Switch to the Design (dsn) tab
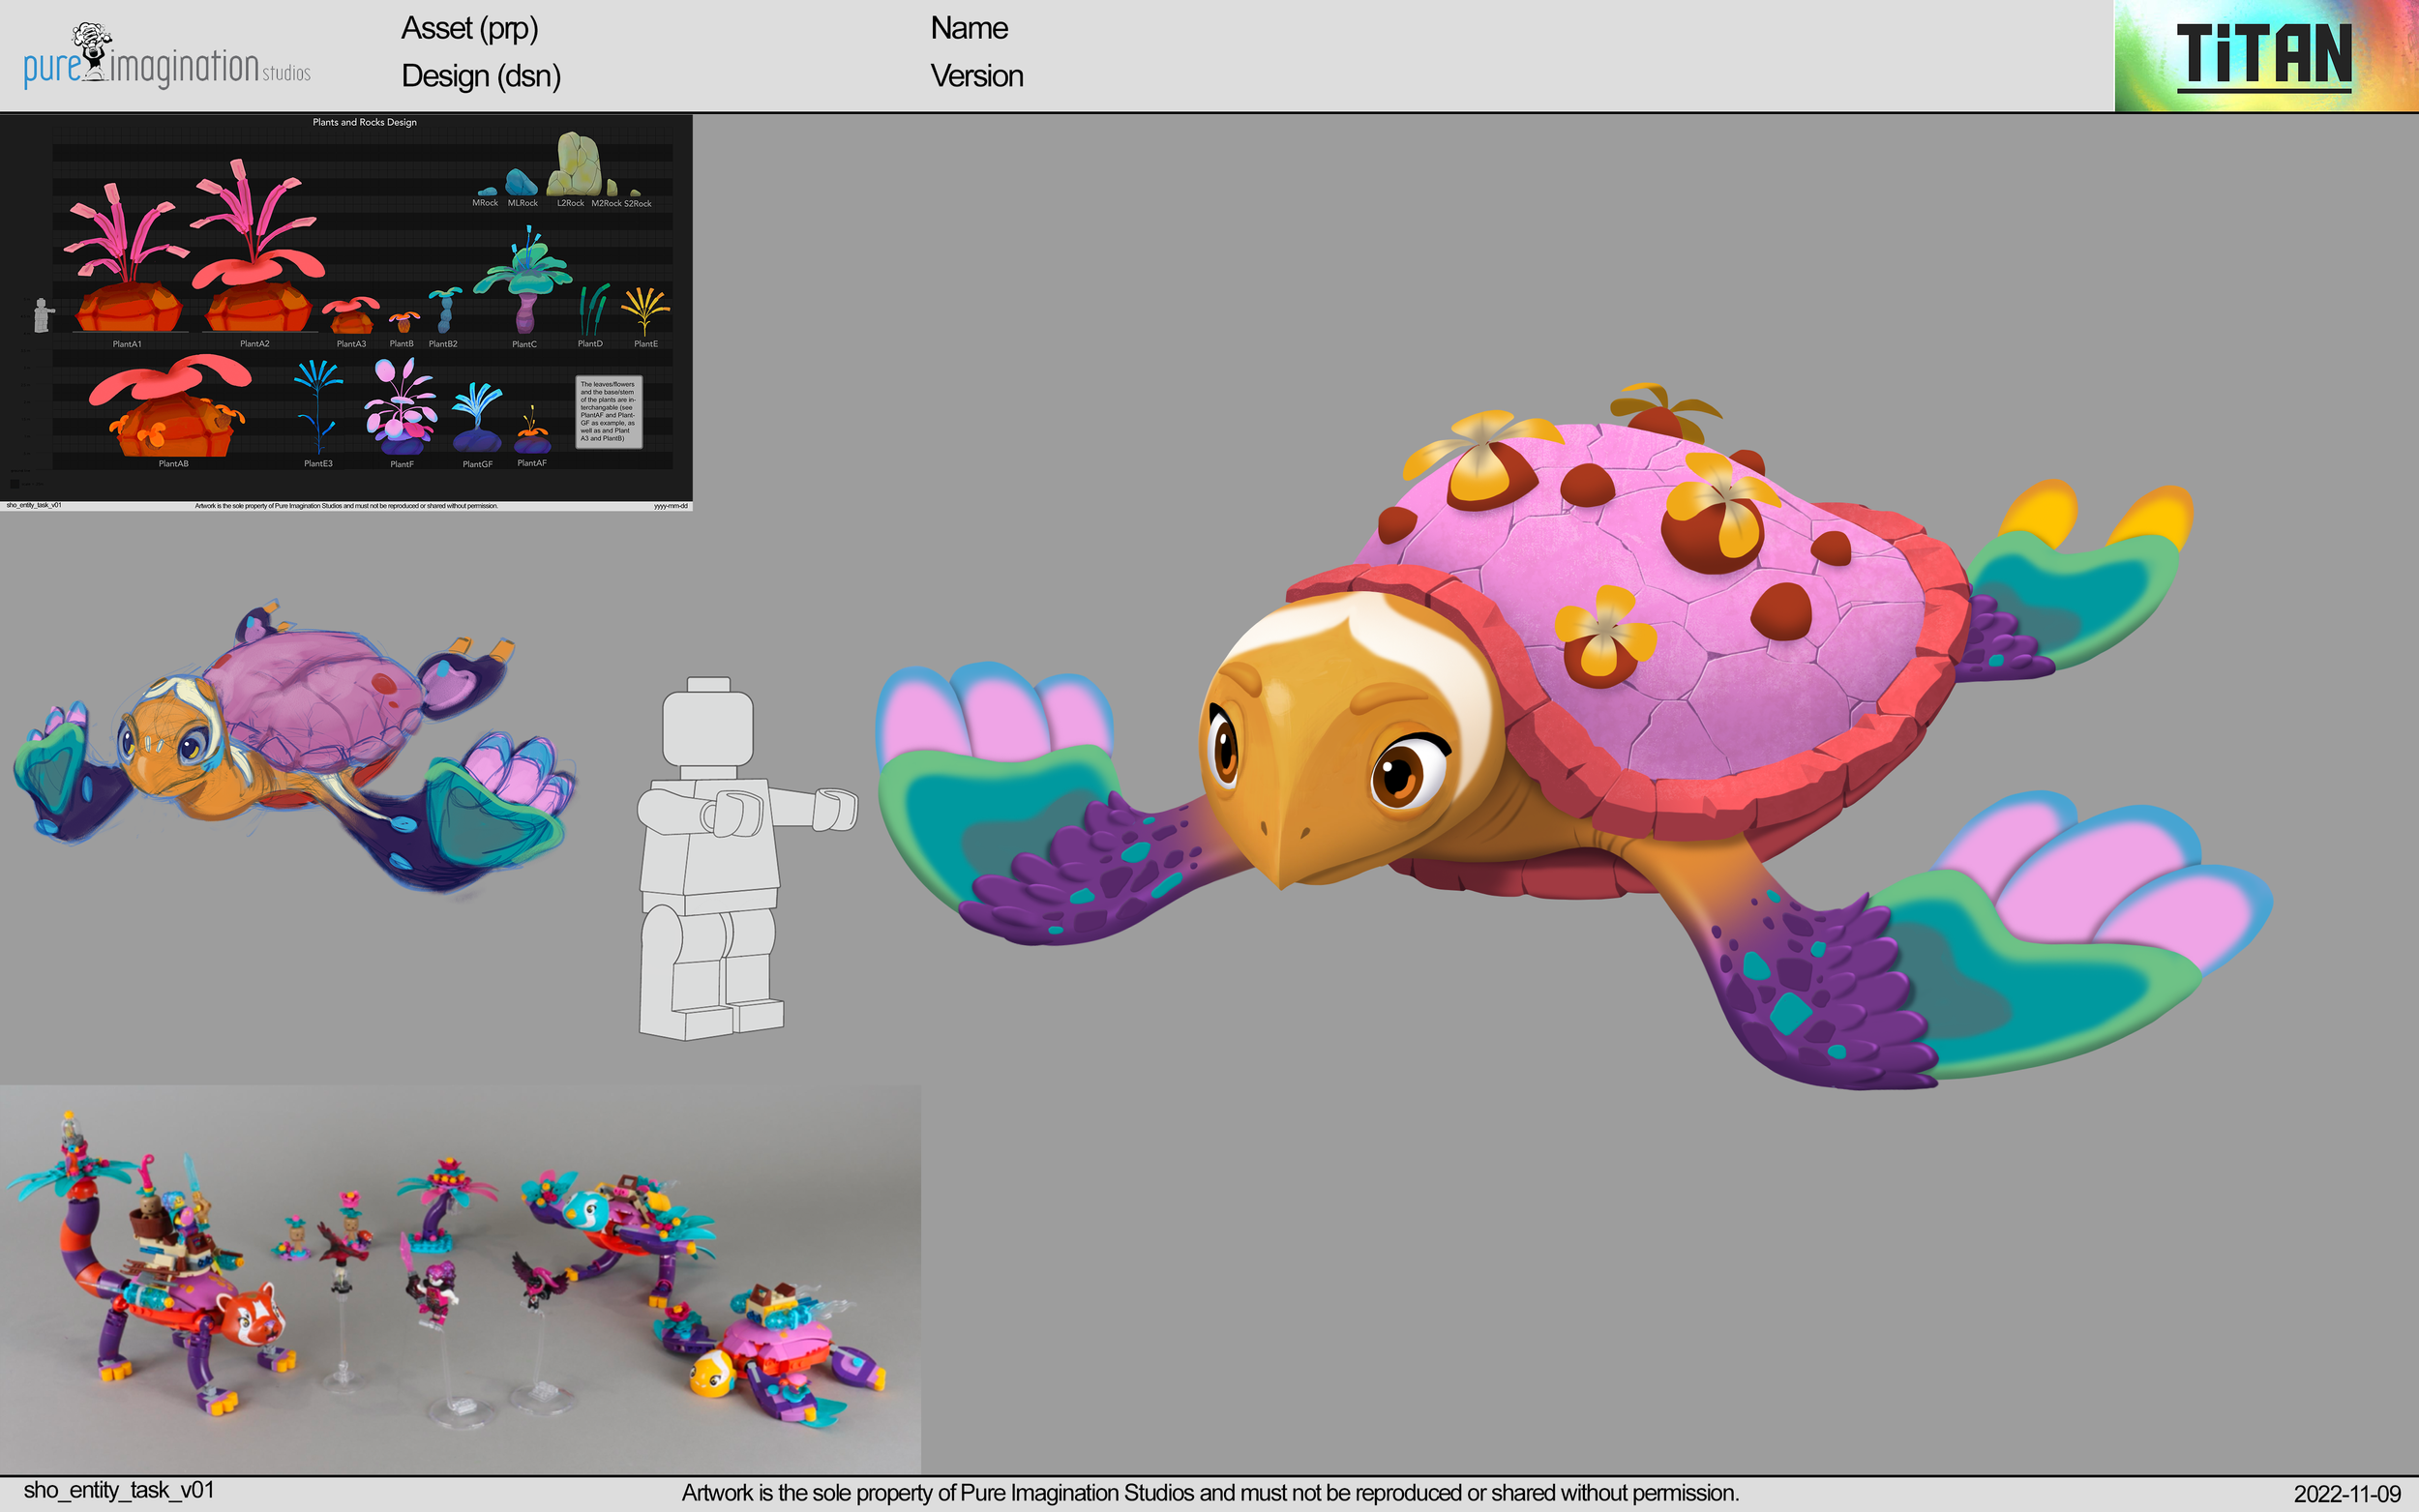Viewport: 2419px width, 1512px height. click(480, 76)
